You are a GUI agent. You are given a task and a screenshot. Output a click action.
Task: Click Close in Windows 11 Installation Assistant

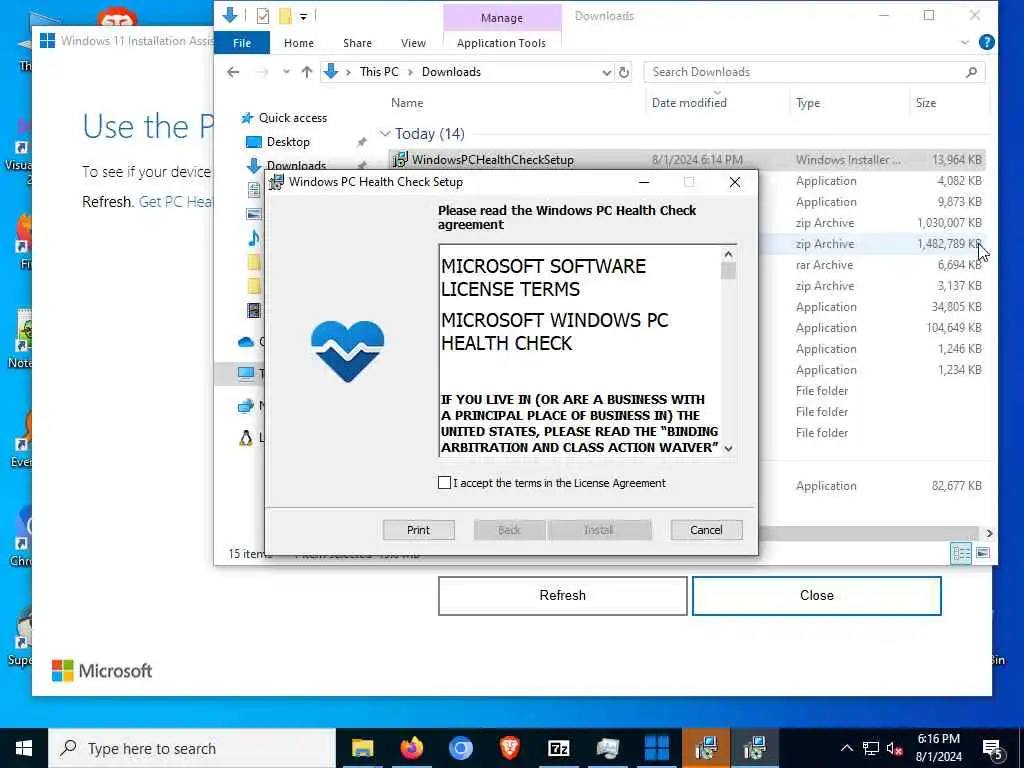tap(816, 596)
